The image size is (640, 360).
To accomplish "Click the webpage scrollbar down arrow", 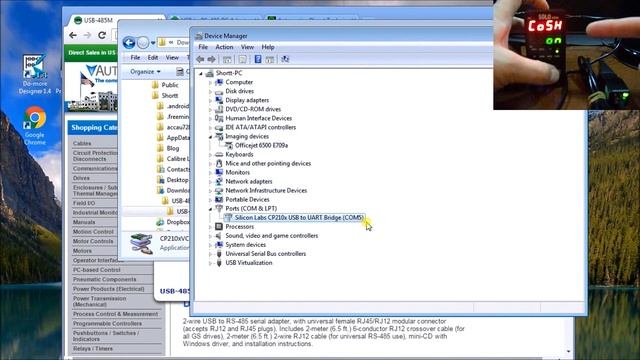I will [568, 351].
